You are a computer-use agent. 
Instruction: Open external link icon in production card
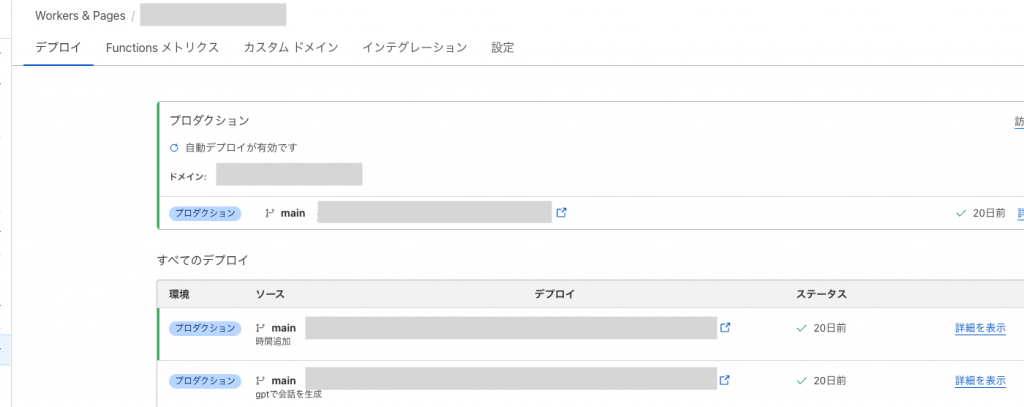(561, 212)
